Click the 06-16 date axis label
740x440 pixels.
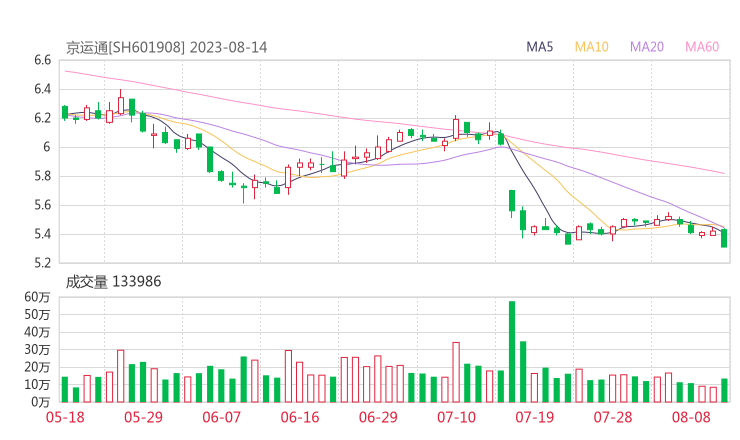click(x=300, y=417)
